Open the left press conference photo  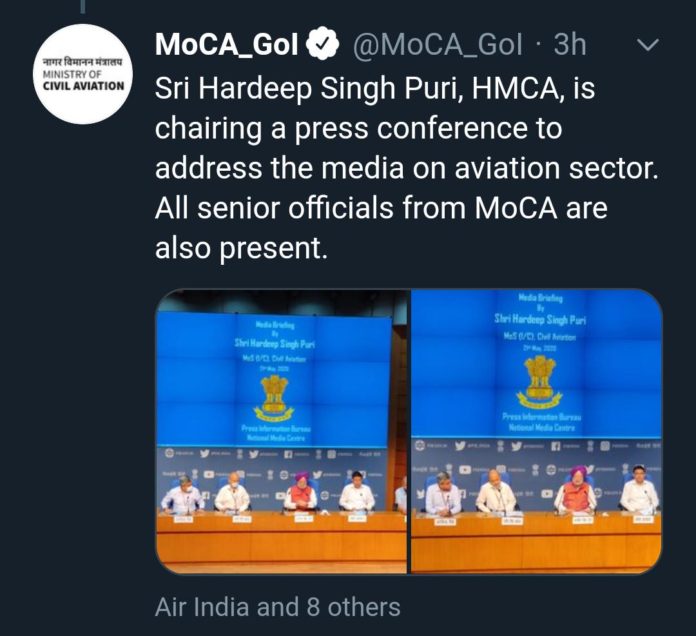(x=281, y=431)
